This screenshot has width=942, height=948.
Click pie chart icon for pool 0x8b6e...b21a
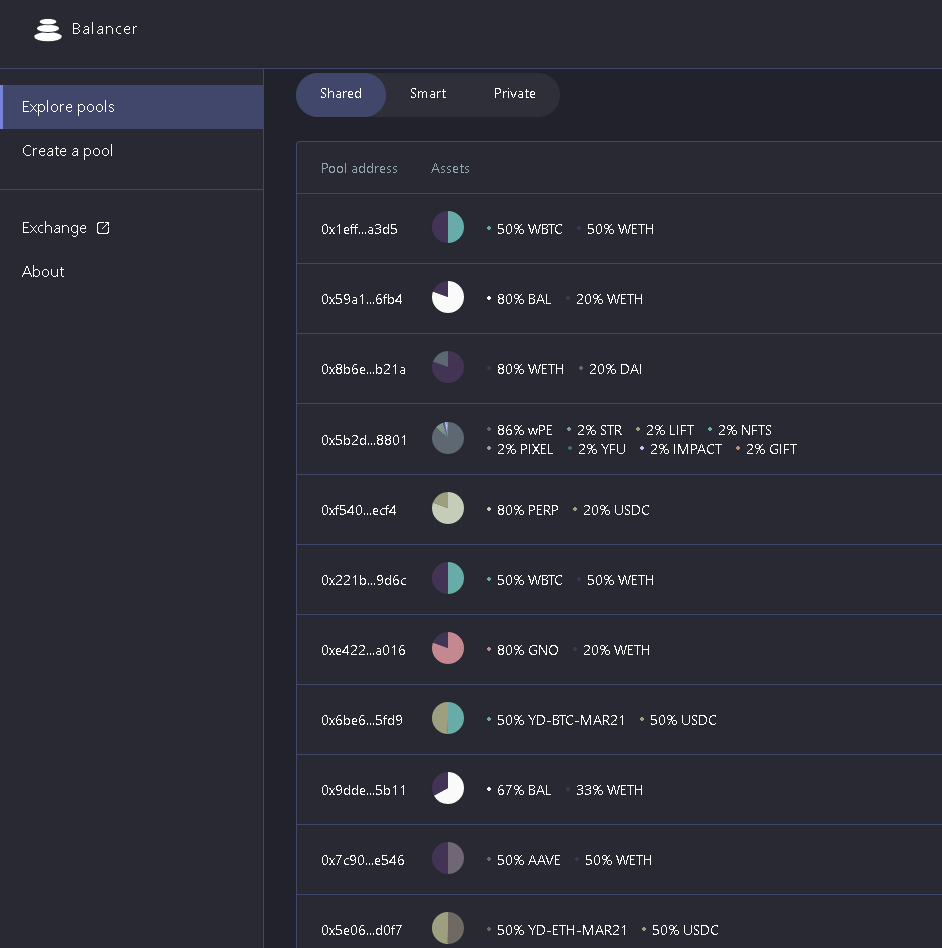click(448, 368)
